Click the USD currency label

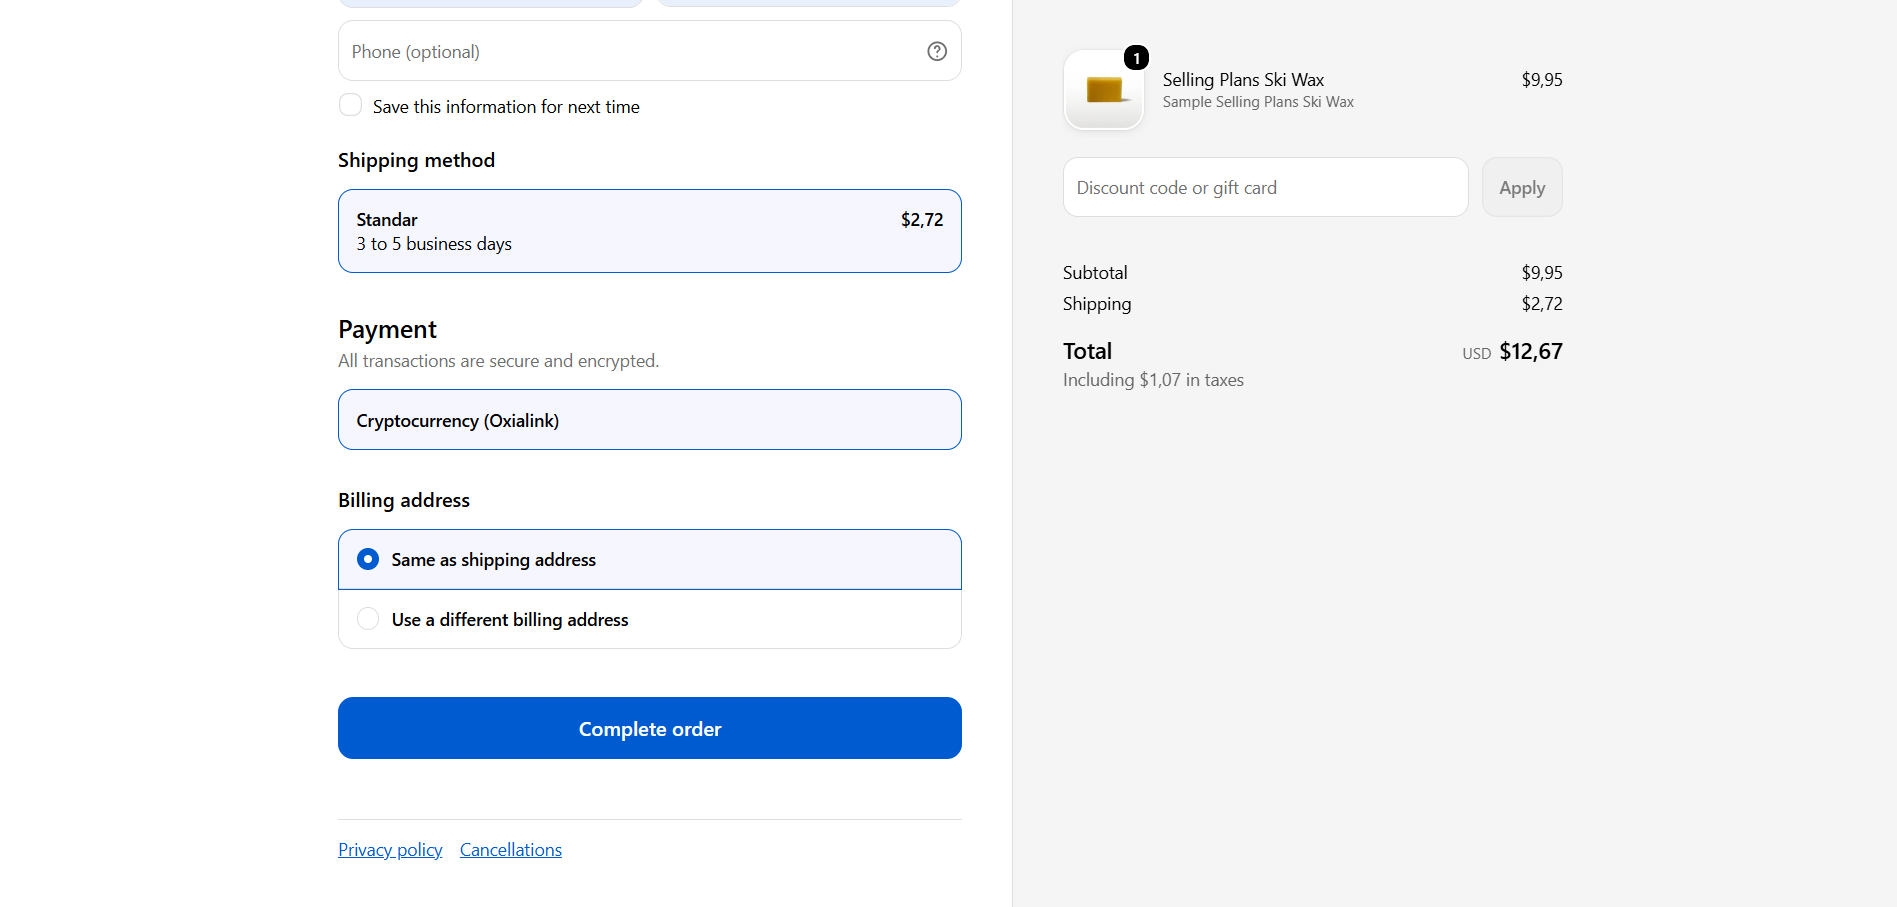pyautogui.click(x=1476, y=354)
